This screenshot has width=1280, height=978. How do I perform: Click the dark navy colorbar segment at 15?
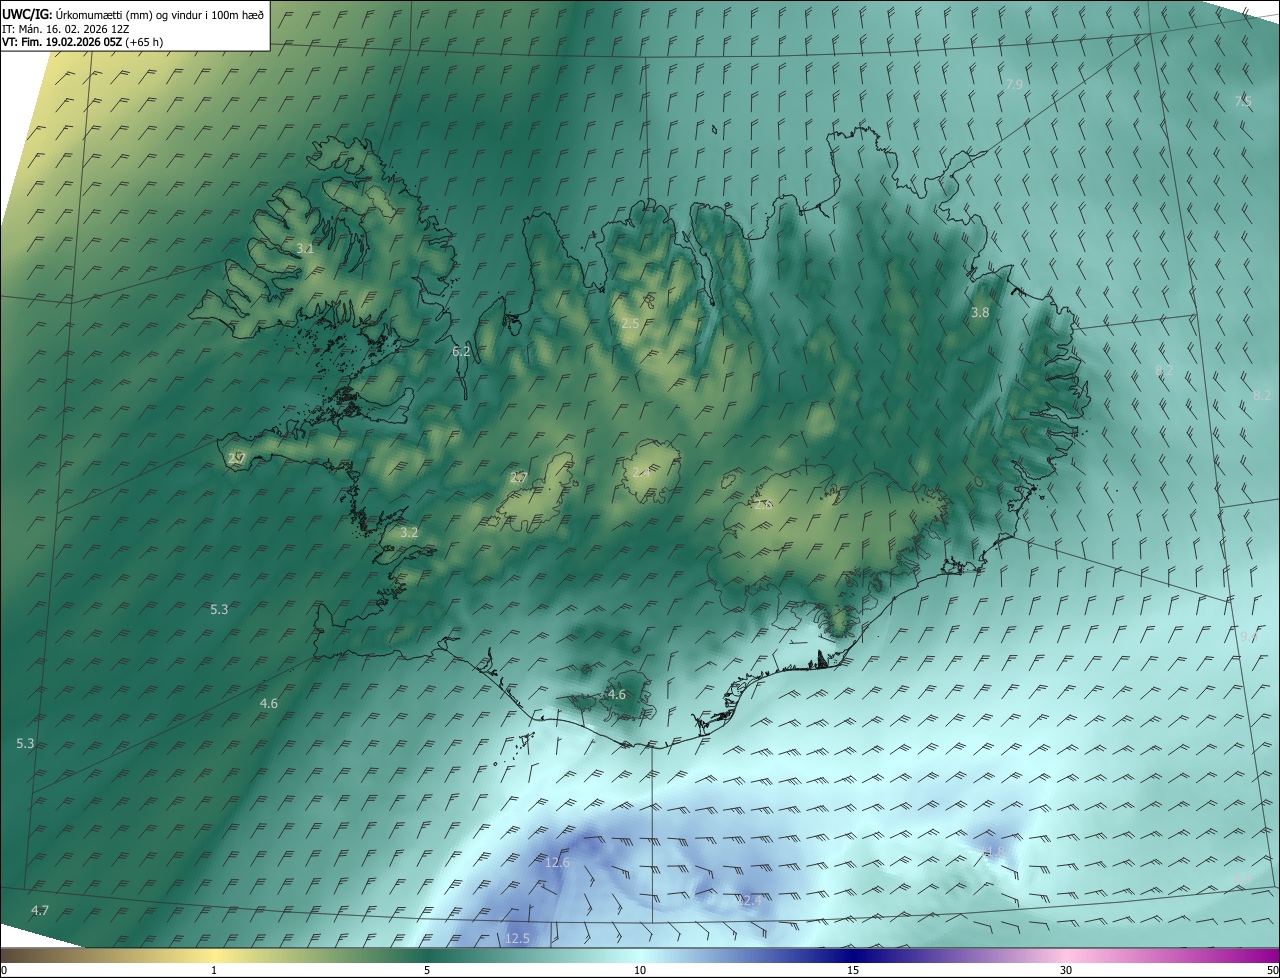(x=853, y=956)
